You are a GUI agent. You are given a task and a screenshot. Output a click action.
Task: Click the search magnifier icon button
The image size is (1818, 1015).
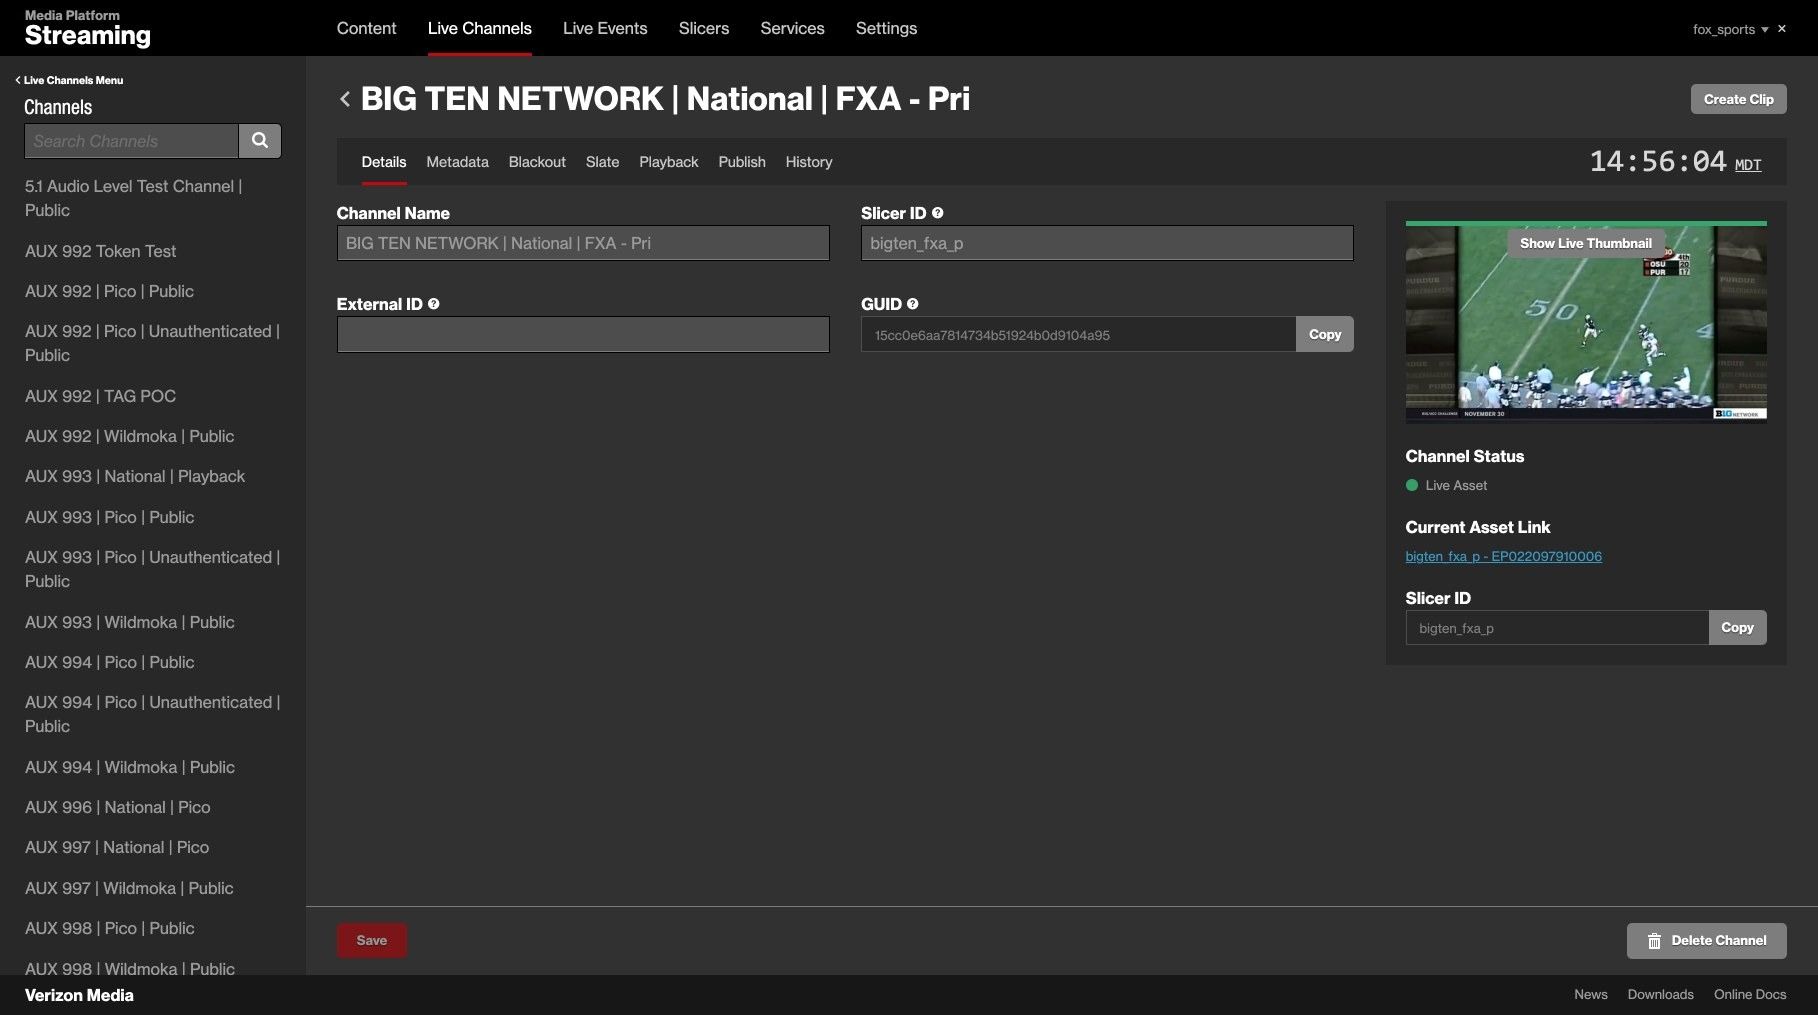(x=260, y=141)
